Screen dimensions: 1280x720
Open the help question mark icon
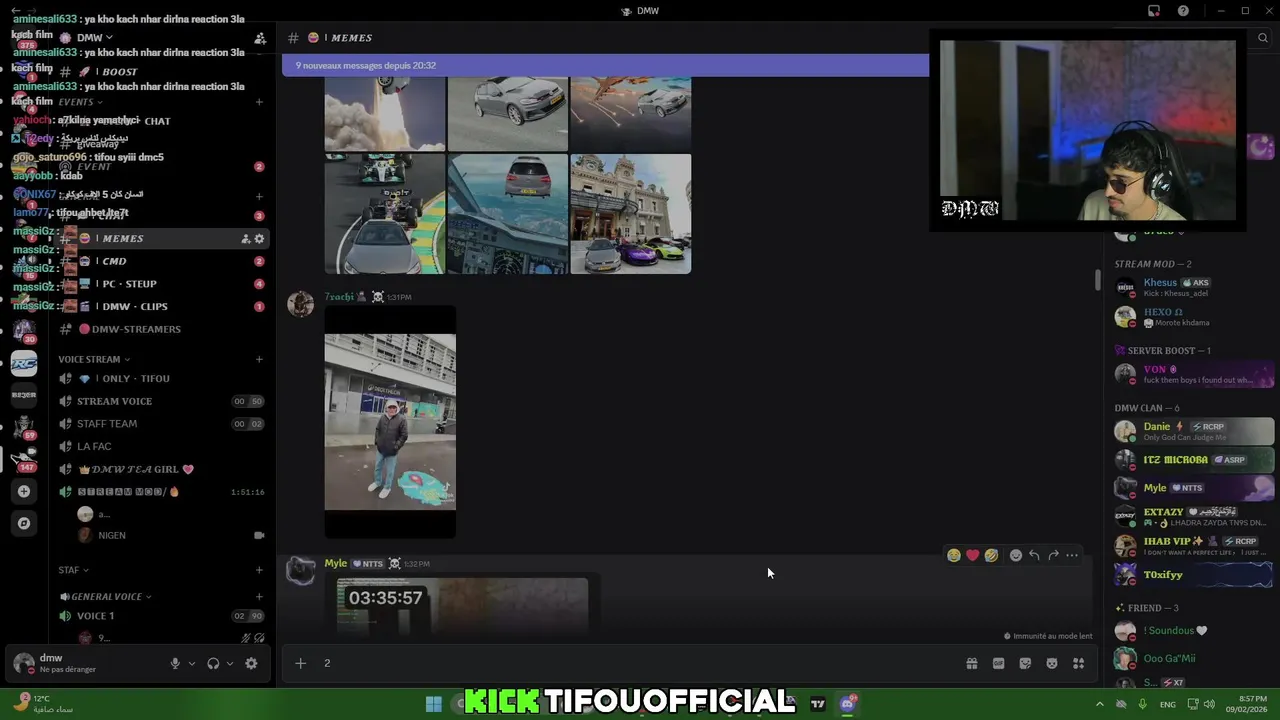click(1183, 11)
